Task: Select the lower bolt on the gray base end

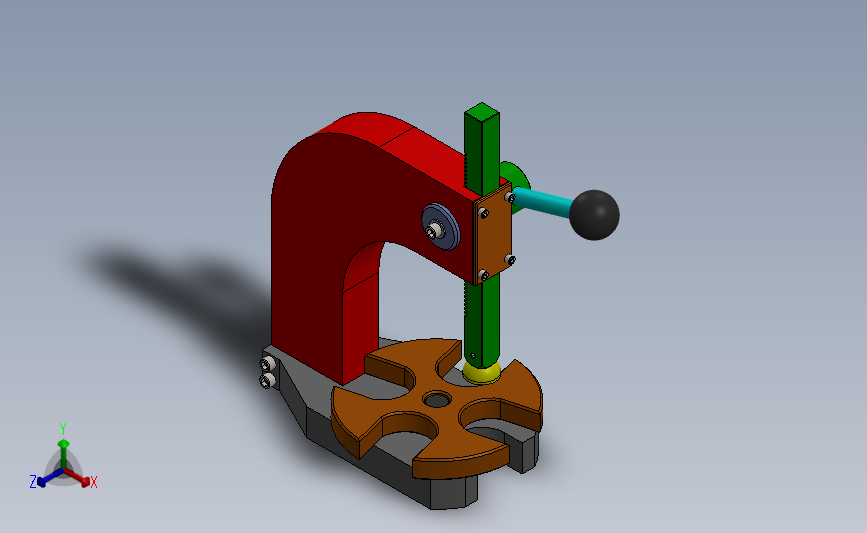Action: [268, 380]
